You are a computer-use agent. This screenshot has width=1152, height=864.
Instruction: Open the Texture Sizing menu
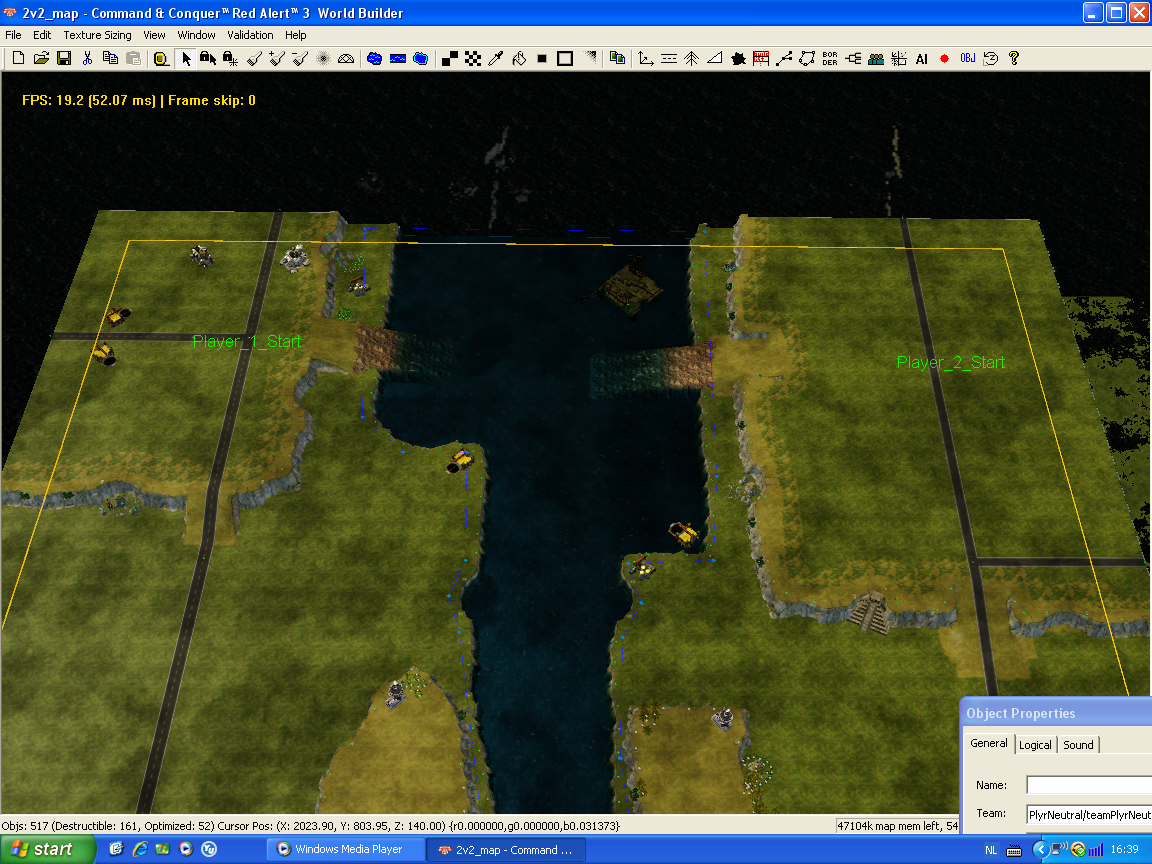[x=97, y=35]
